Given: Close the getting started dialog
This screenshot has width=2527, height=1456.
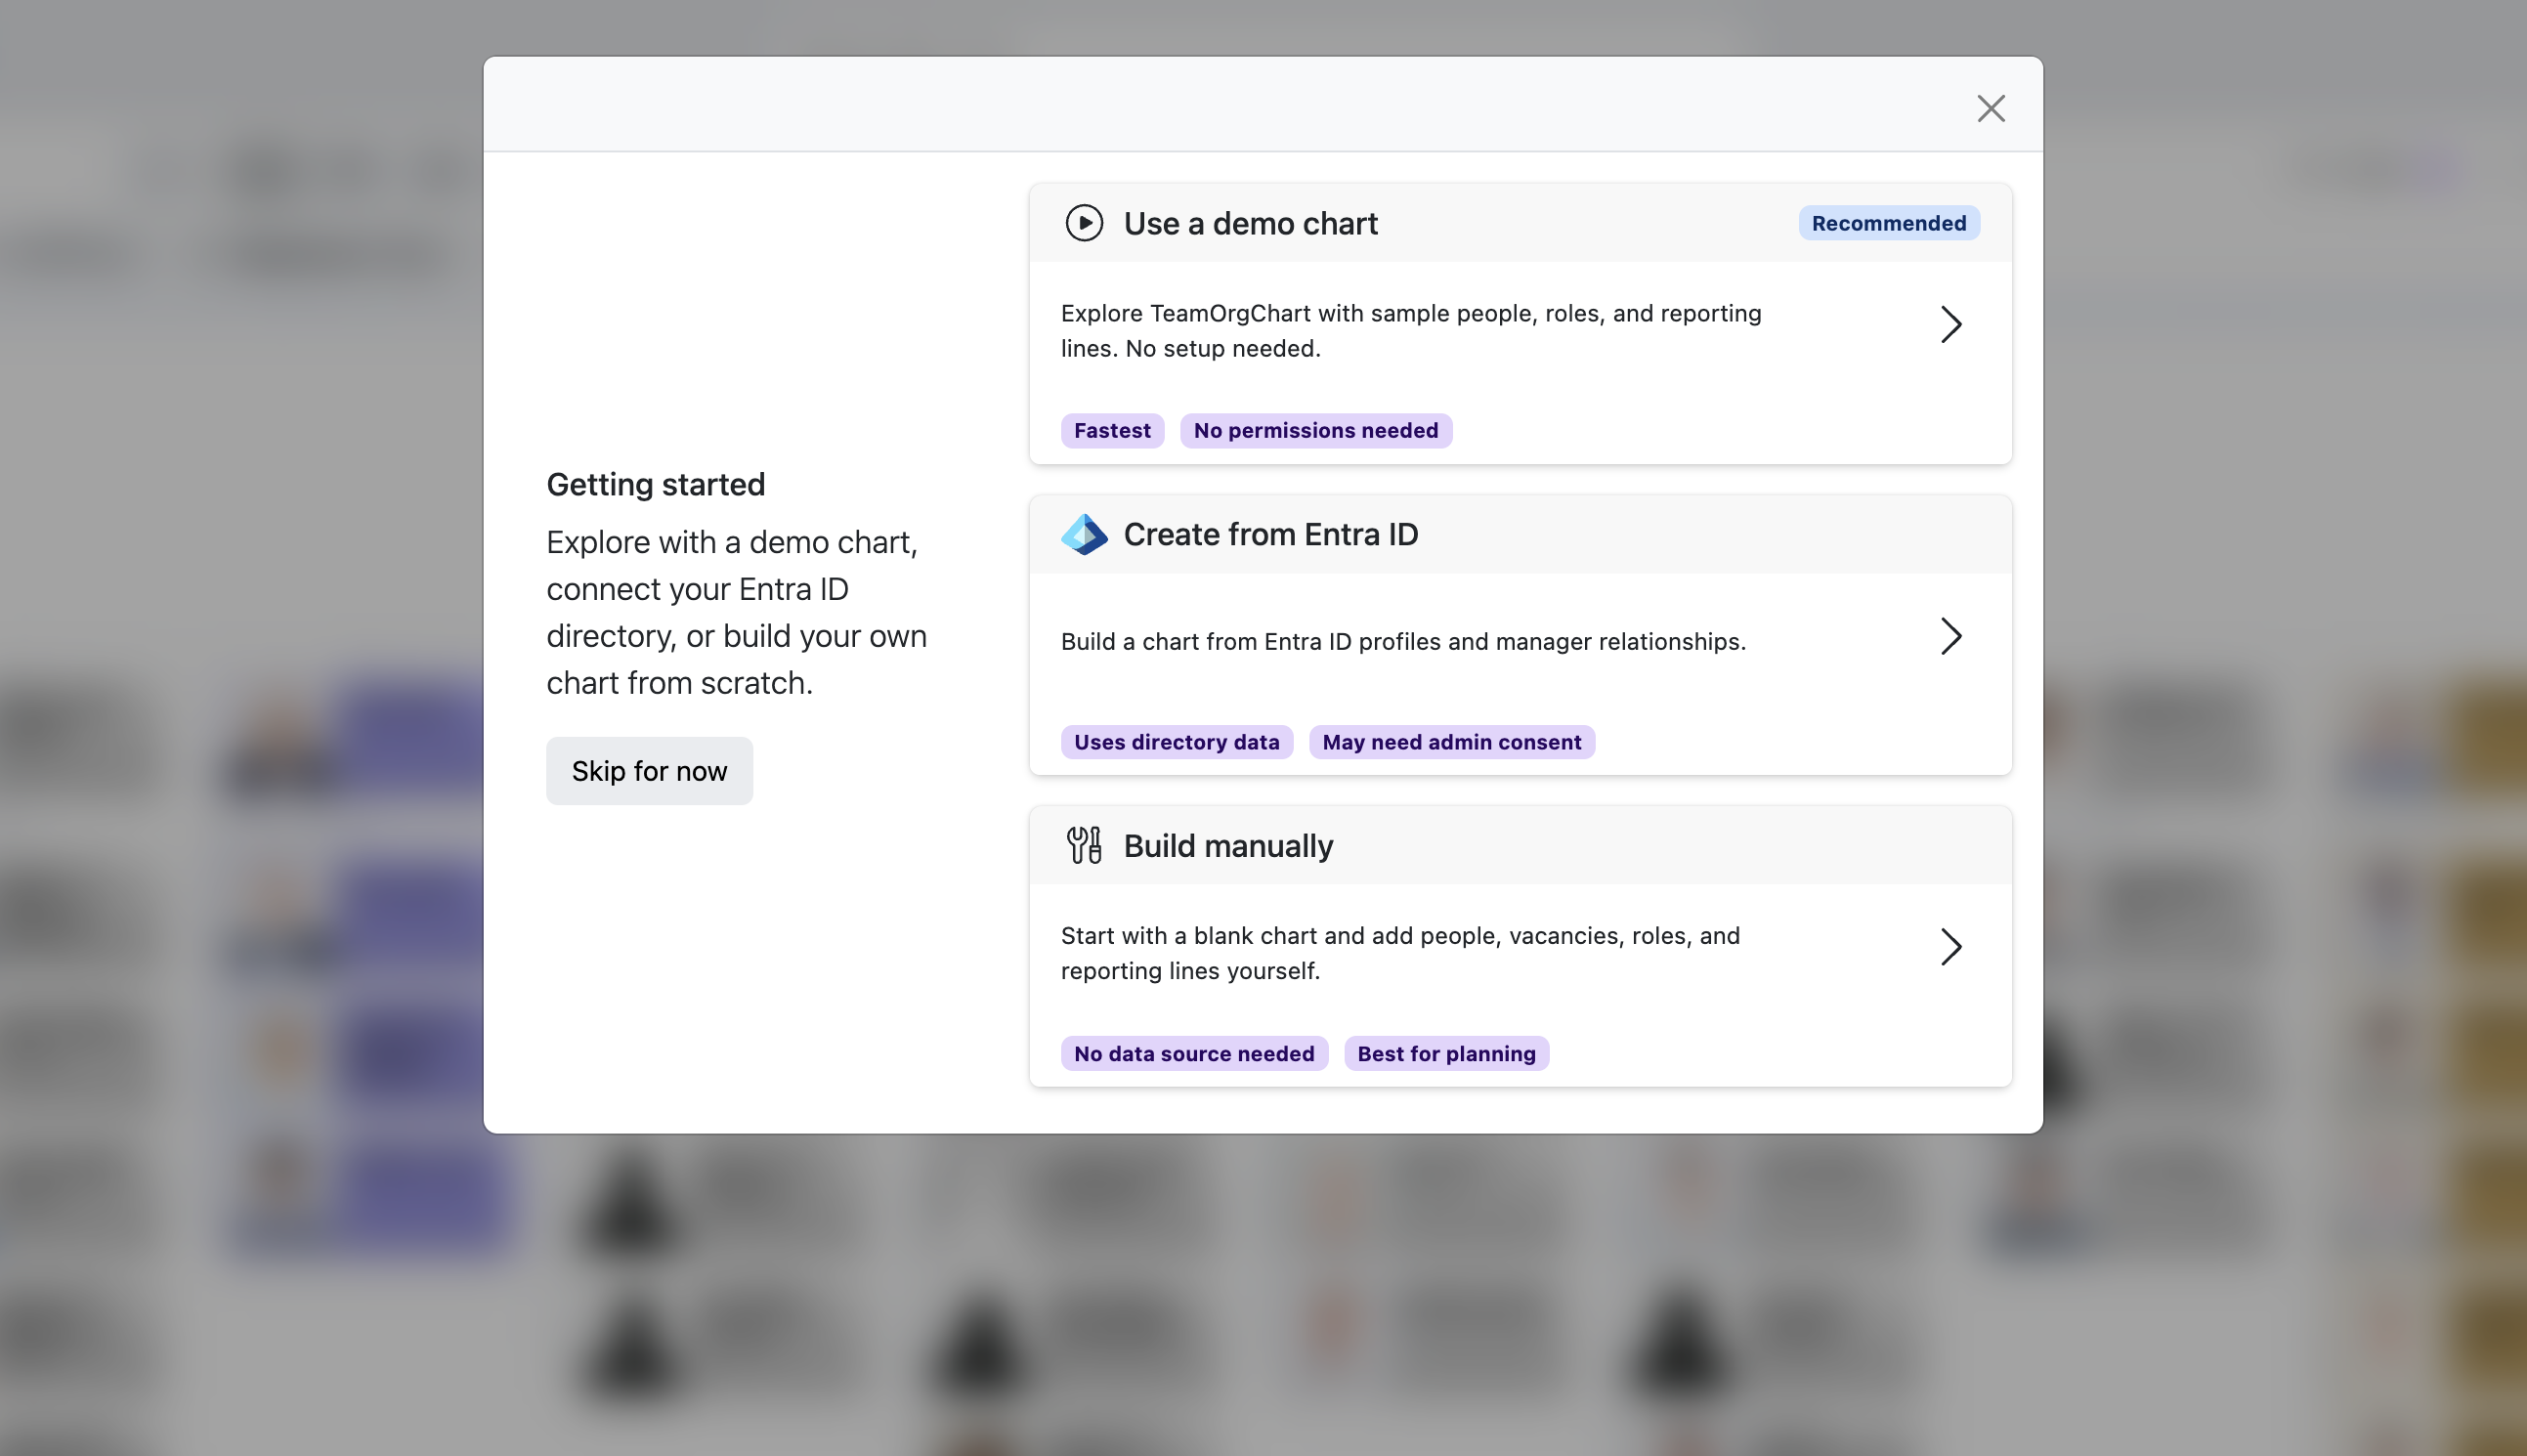Looking at the screenshot, I should 1990,108.
